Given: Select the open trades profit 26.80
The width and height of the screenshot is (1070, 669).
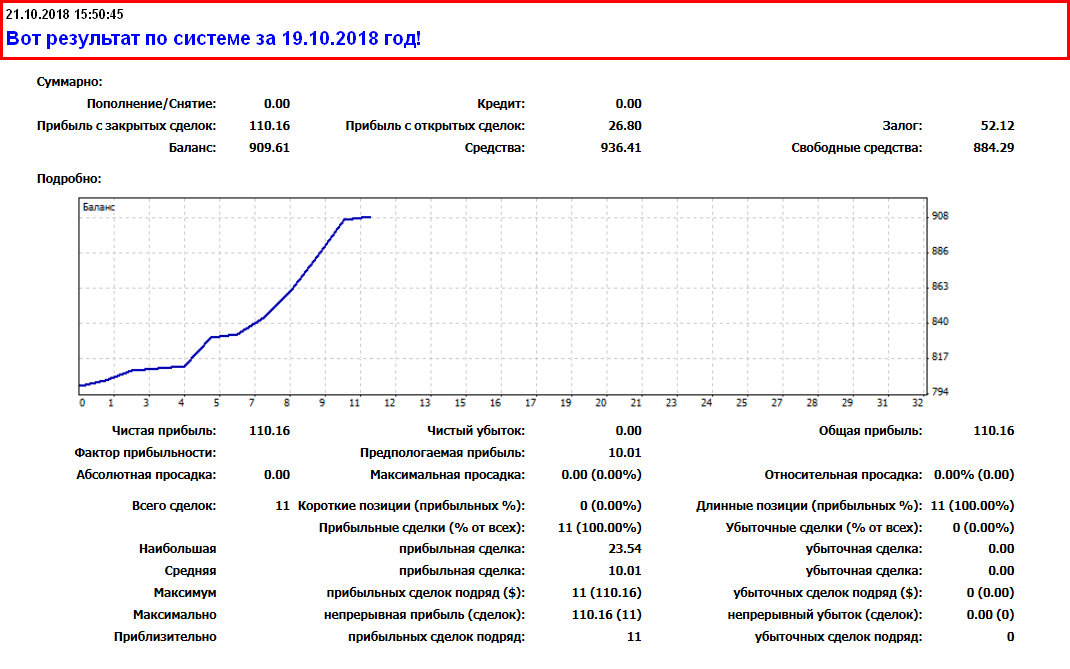Looking at the screenshot, I should [625, 126].
